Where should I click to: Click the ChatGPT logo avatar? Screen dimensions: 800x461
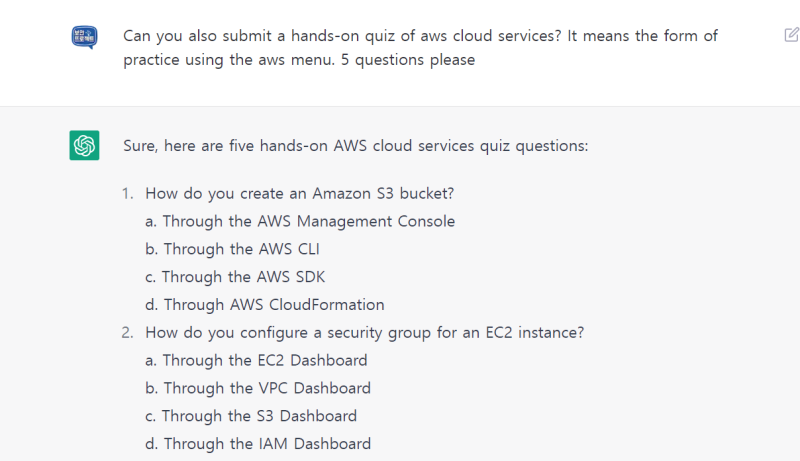click(84, 145)
